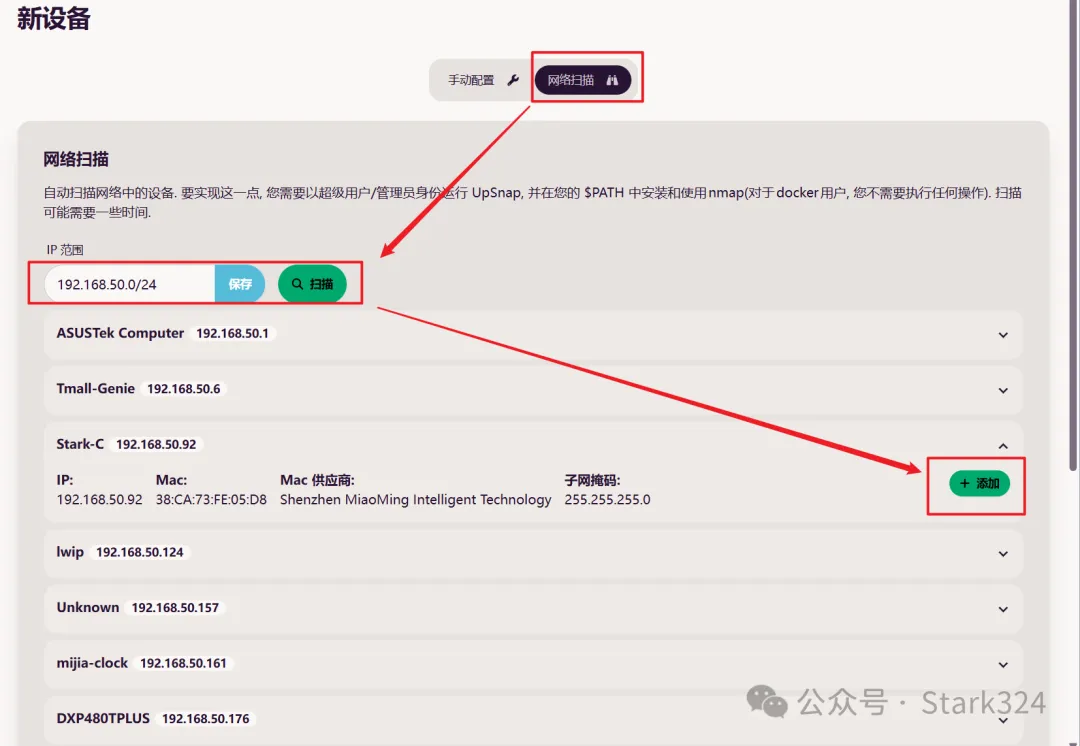Click the DXP480TPLUS device name
Screen dimensions: 1080x746
pyautogui.click(x=103, y=718)
